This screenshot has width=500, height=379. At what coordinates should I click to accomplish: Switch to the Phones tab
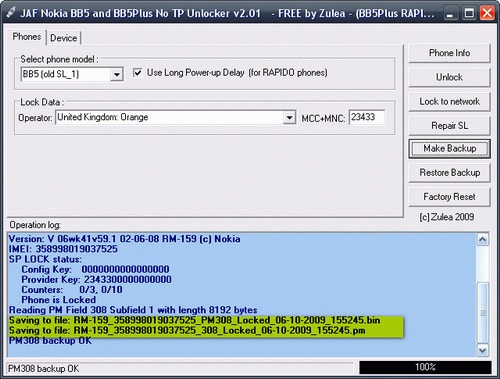(27, 37)
